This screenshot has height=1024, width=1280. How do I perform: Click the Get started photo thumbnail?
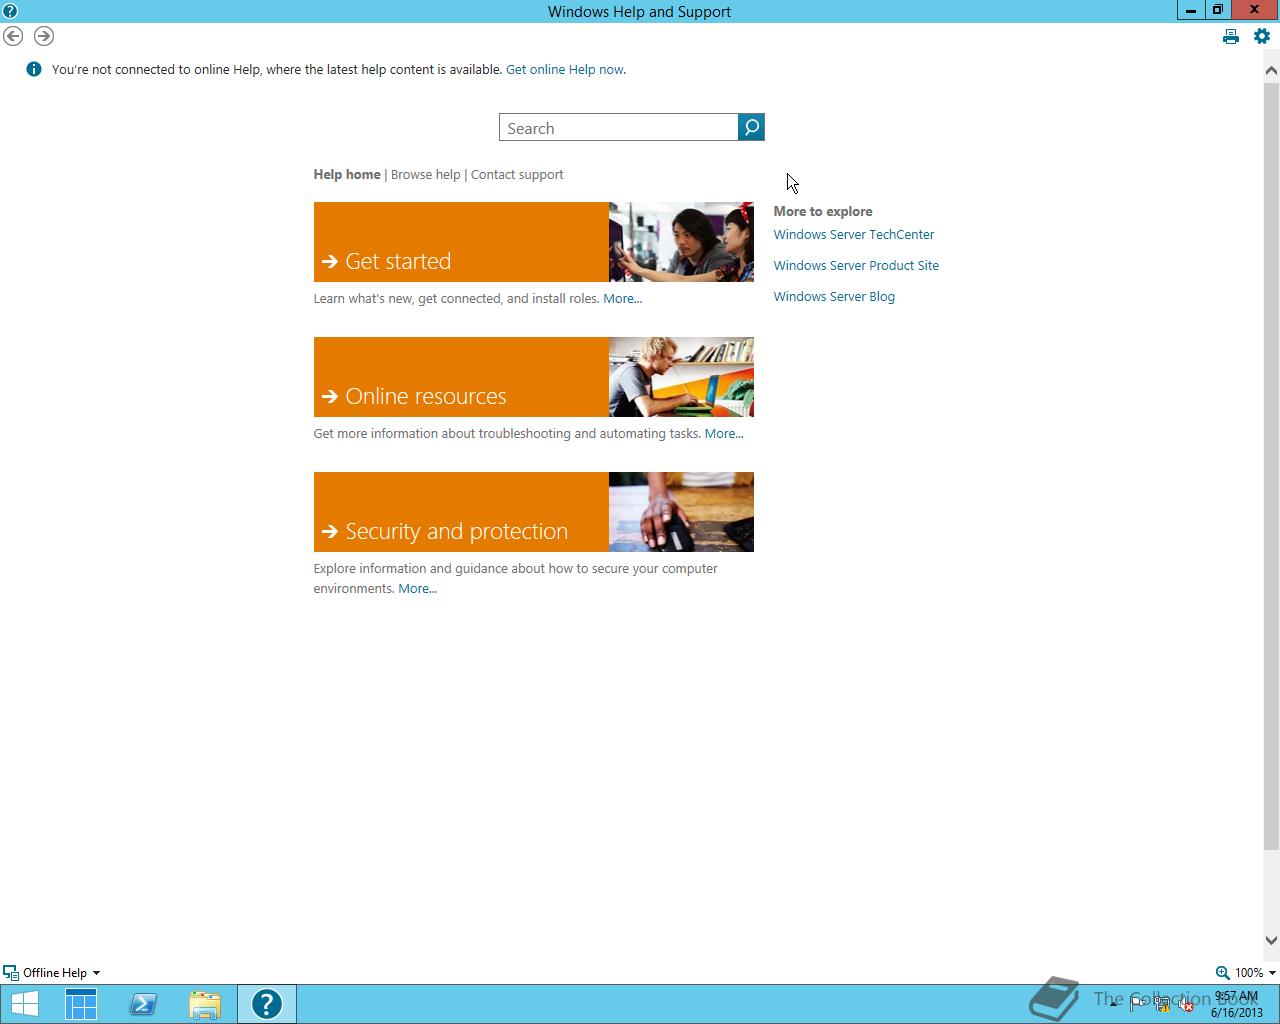coord(681,242)
